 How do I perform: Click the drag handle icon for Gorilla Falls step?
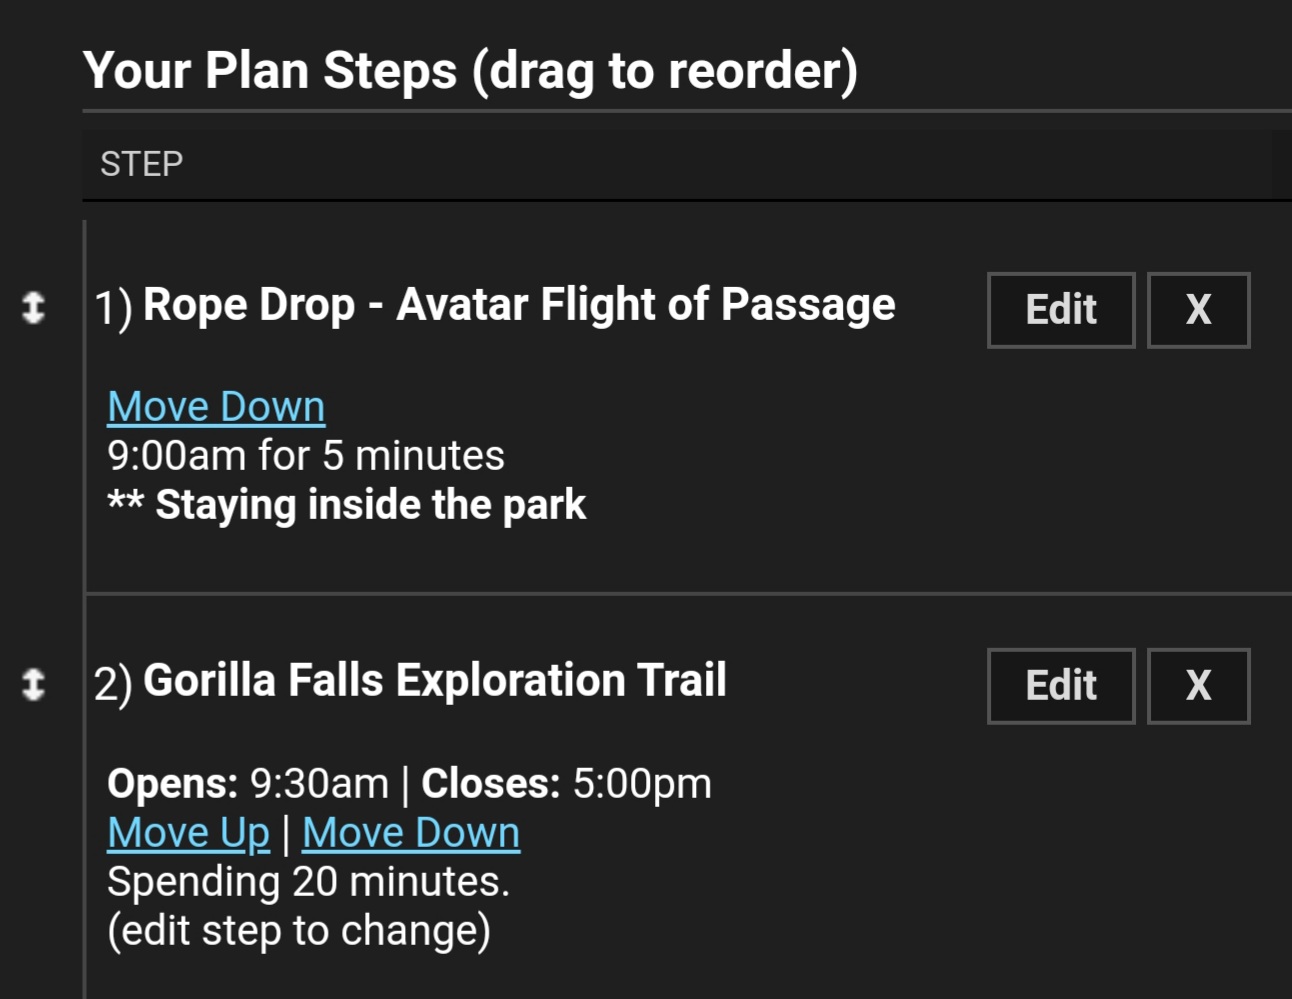[x=33, y=684]
